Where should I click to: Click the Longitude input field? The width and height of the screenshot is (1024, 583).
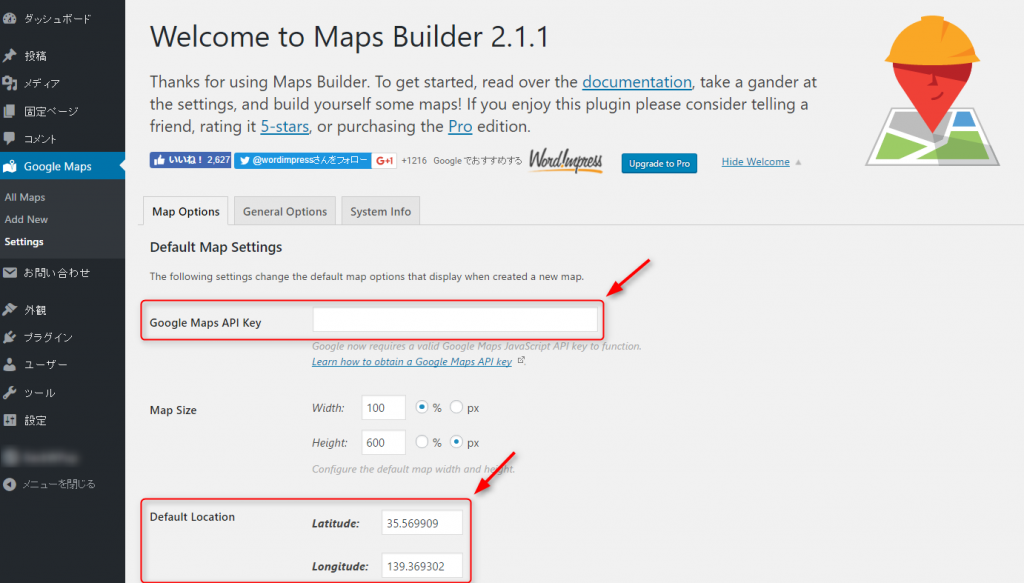click(422, 566)
